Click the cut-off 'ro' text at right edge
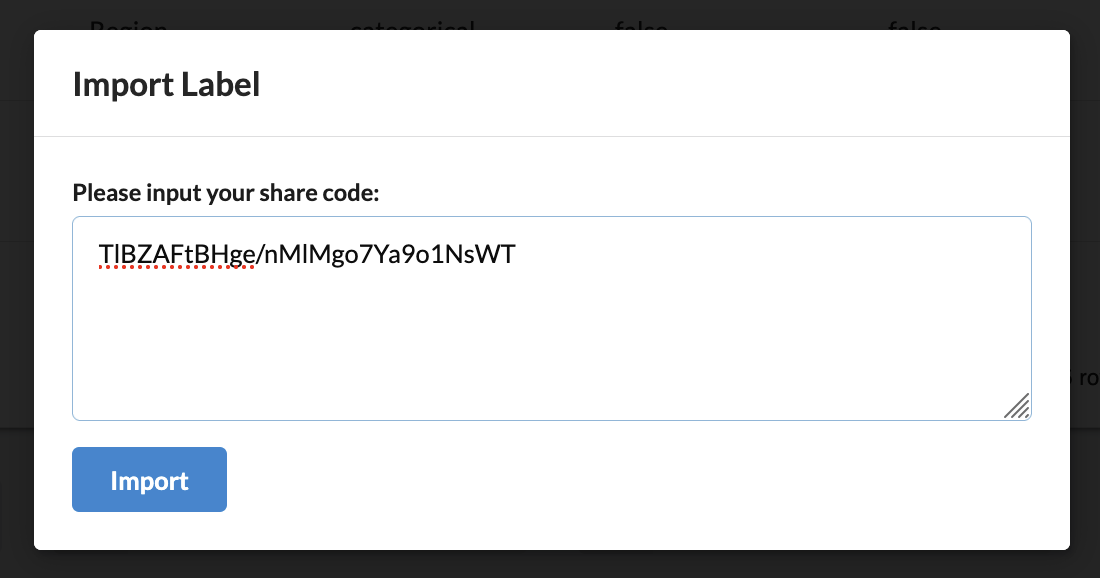The width and height of the screenshot is (1100, 578). point(1089,378)
